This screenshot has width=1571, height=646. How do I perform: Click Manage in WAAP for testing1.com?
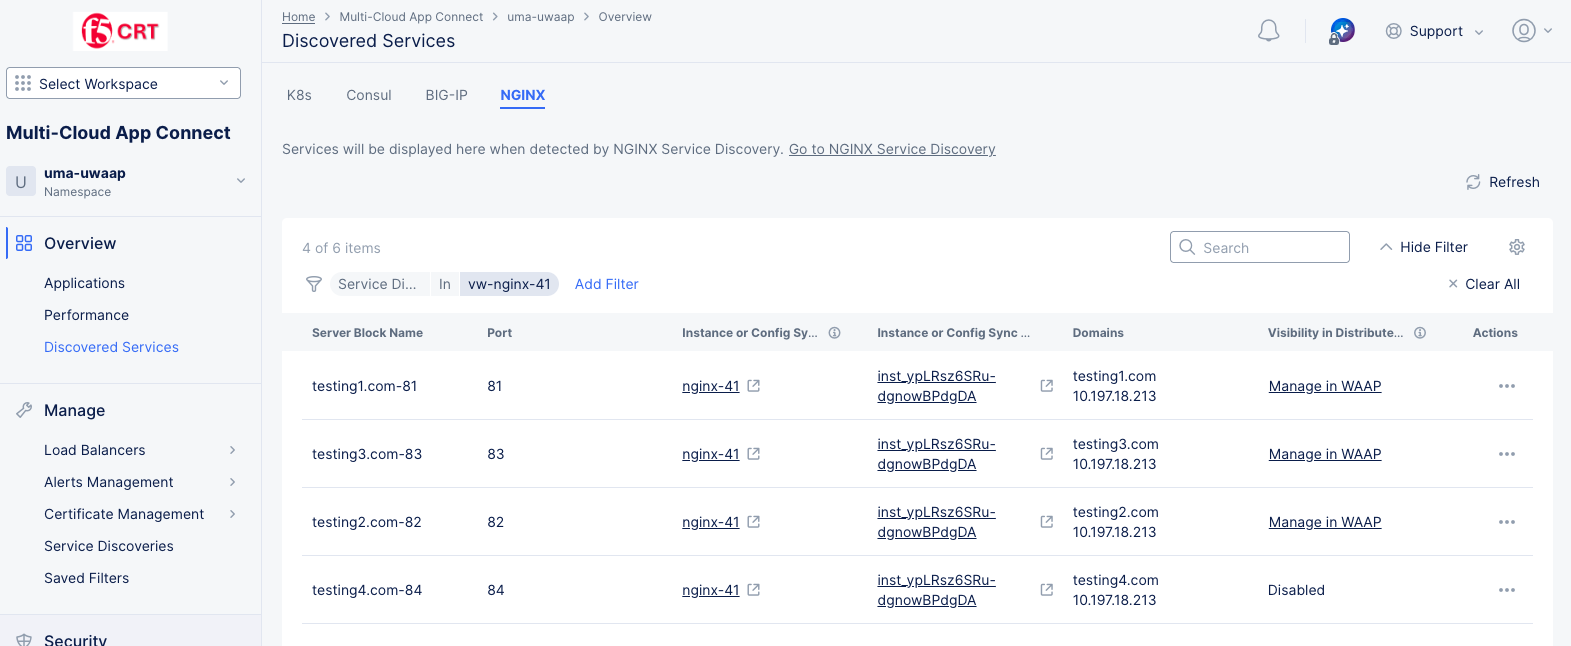1325,386
